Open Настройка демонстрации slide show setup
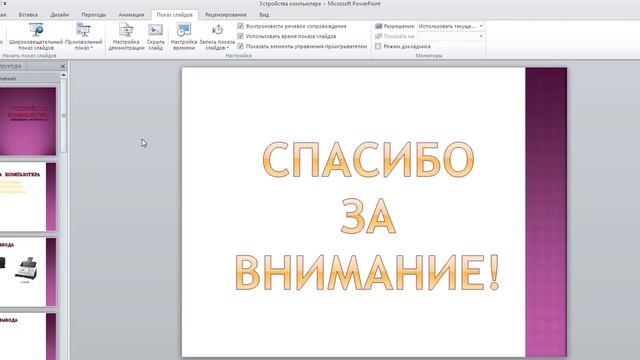640x360 pixels. tap(126, 36)
